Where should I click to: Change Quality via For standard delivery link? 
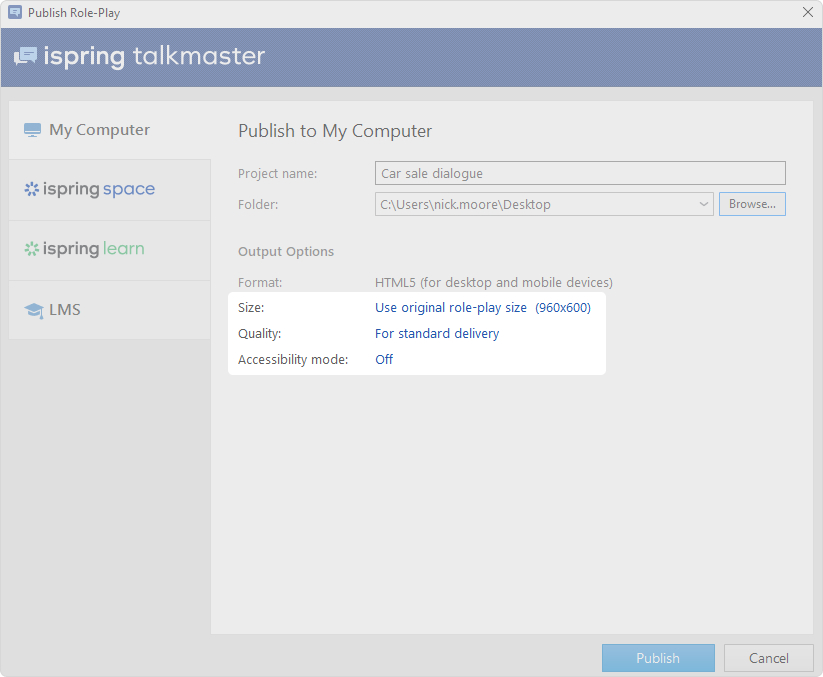tap(437, 334)
